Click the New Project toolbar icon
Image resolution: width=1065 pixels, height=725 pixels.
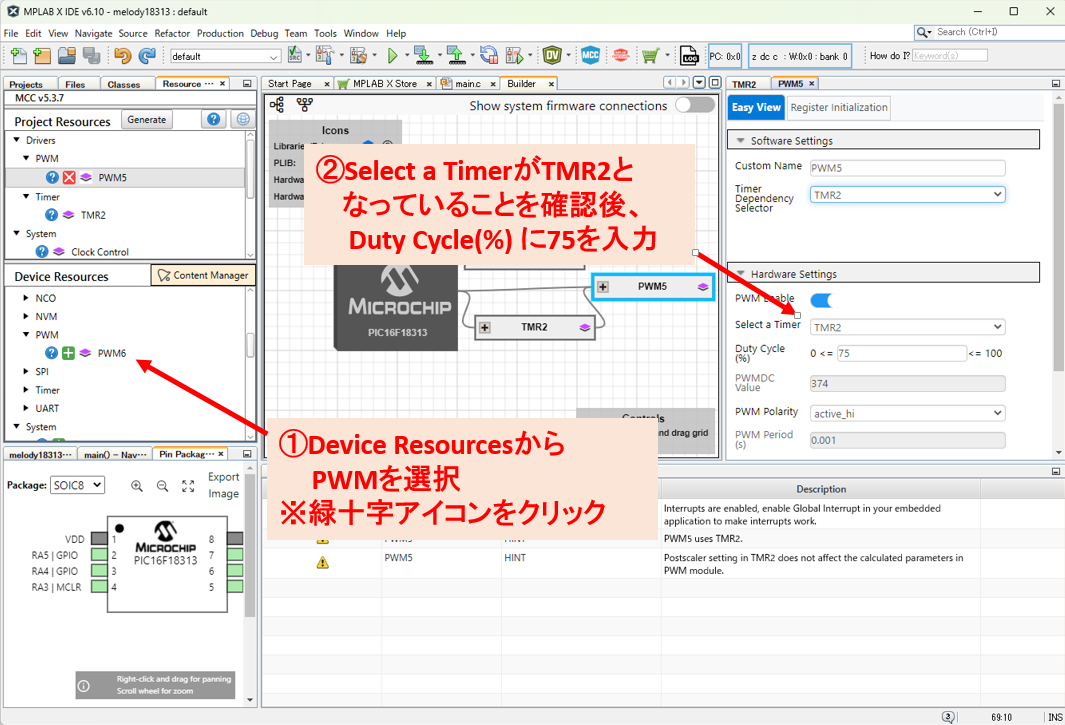tap(17, 56)
